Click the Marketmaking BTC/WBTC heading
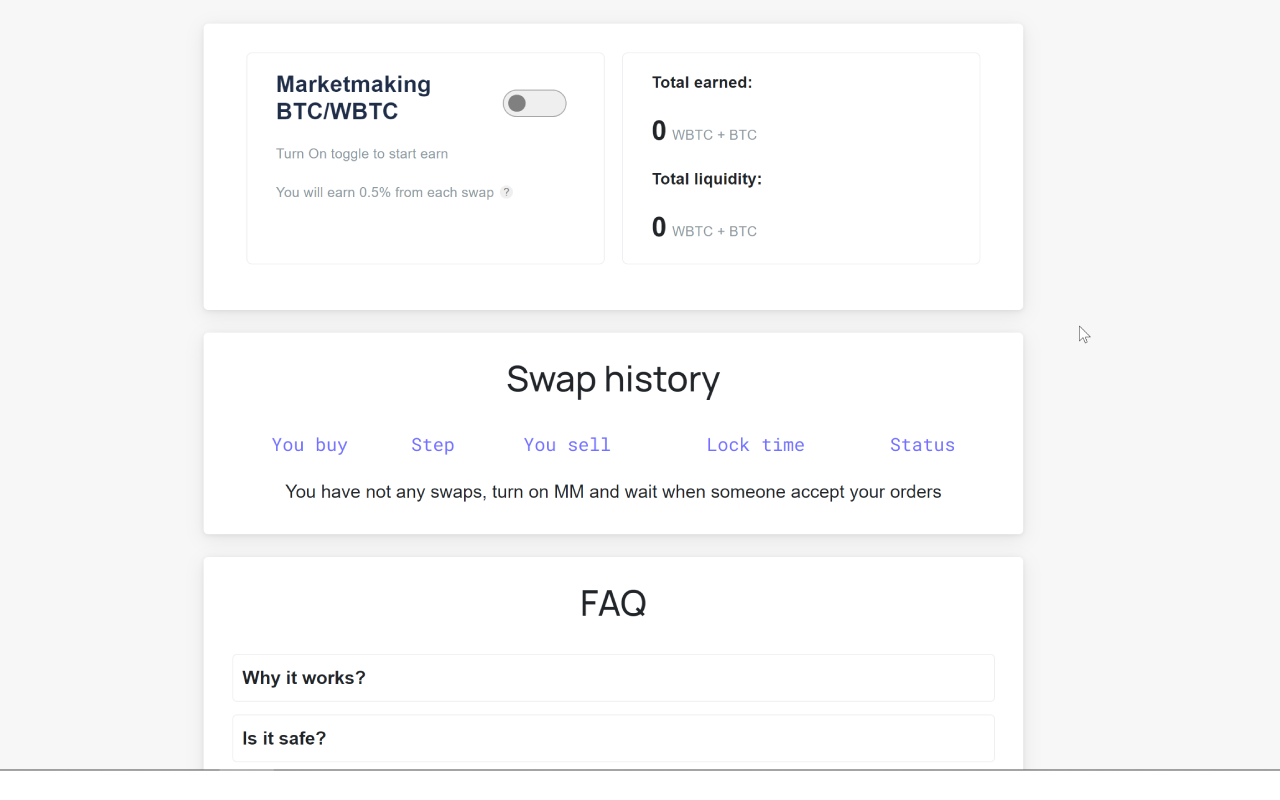Image resolution: width=1280 pixels, height=800 pixels. click(x=353, y=97)
